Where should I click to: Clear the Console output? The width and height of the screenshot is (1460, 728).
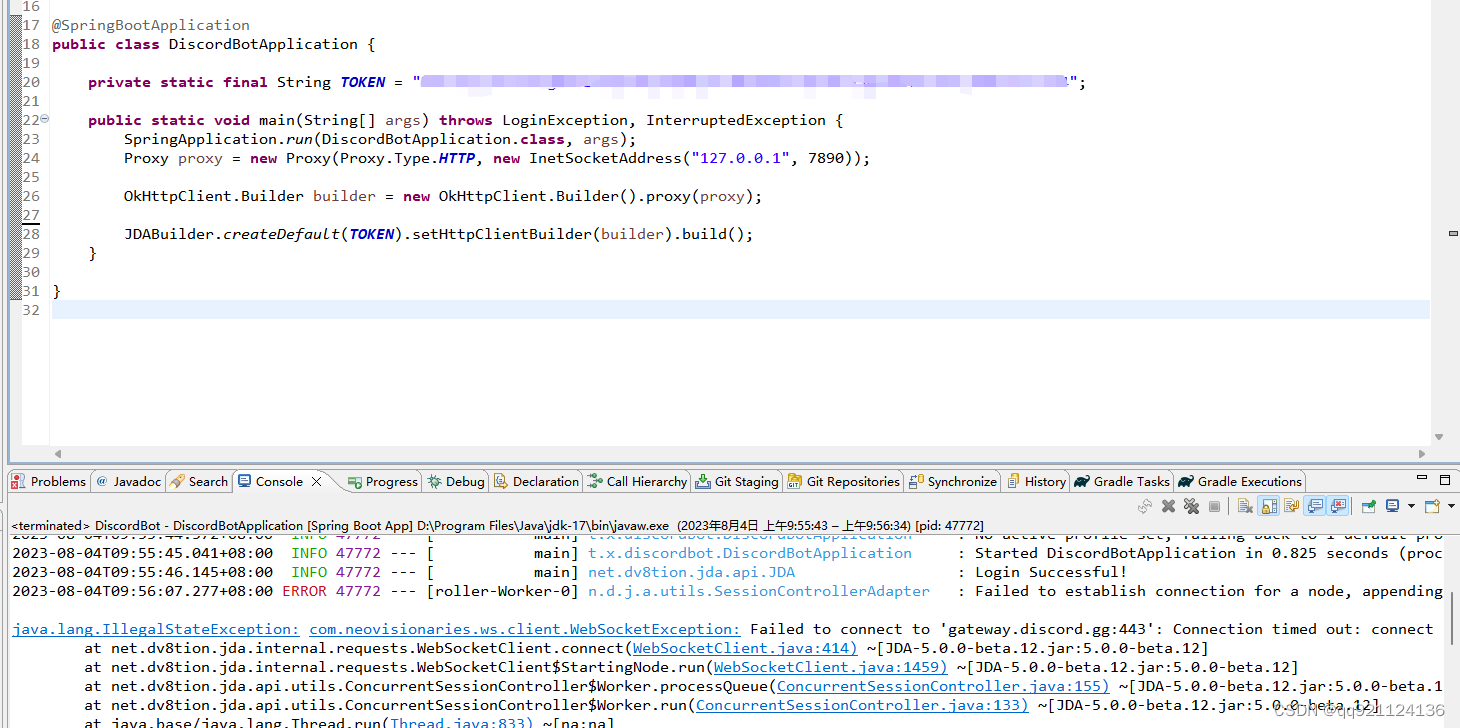(x=1244, y=505)
